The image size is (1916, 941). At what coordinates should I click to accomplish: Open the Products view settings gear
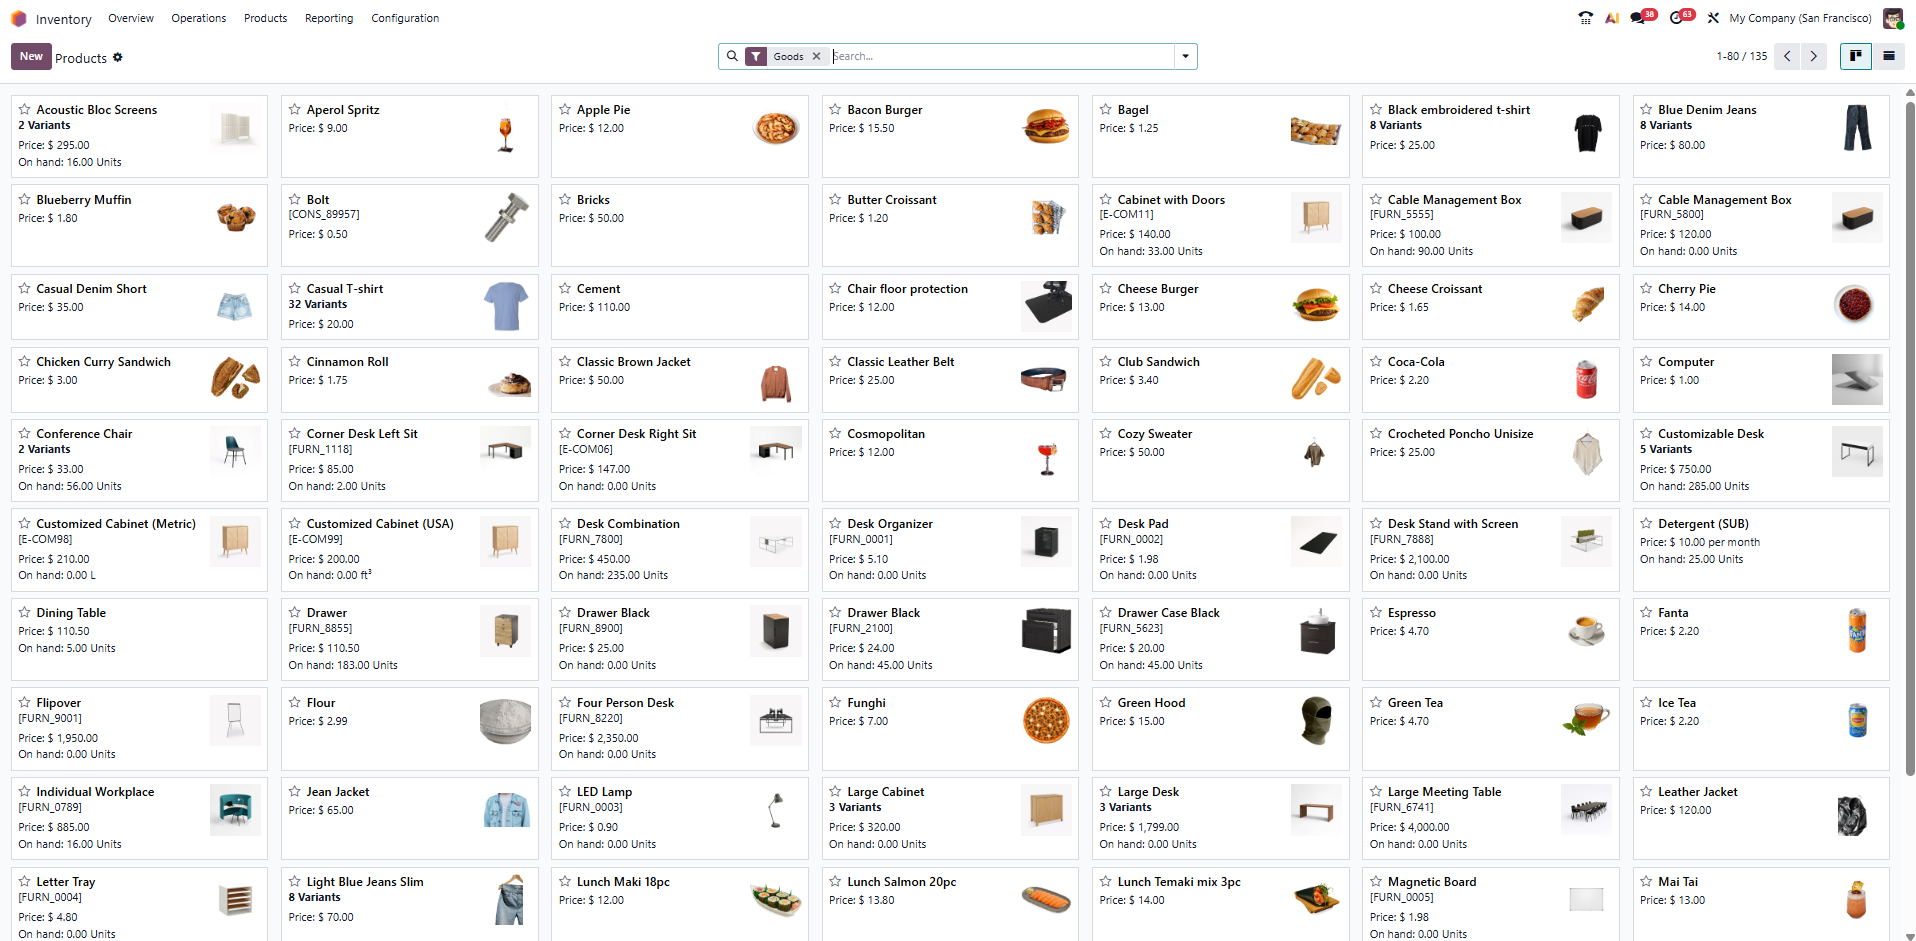click(118, 57)
